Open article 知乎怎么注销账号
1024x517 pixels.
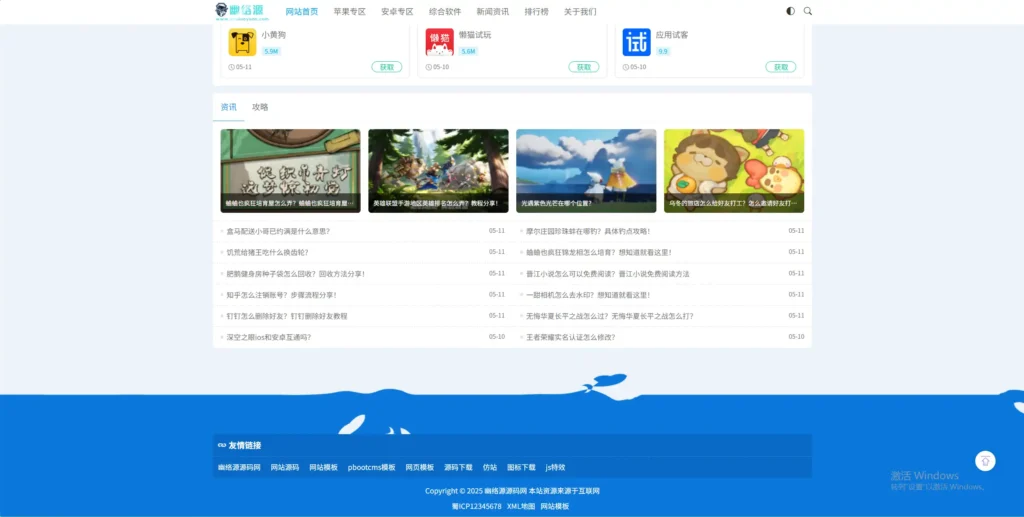pos(281,295)
